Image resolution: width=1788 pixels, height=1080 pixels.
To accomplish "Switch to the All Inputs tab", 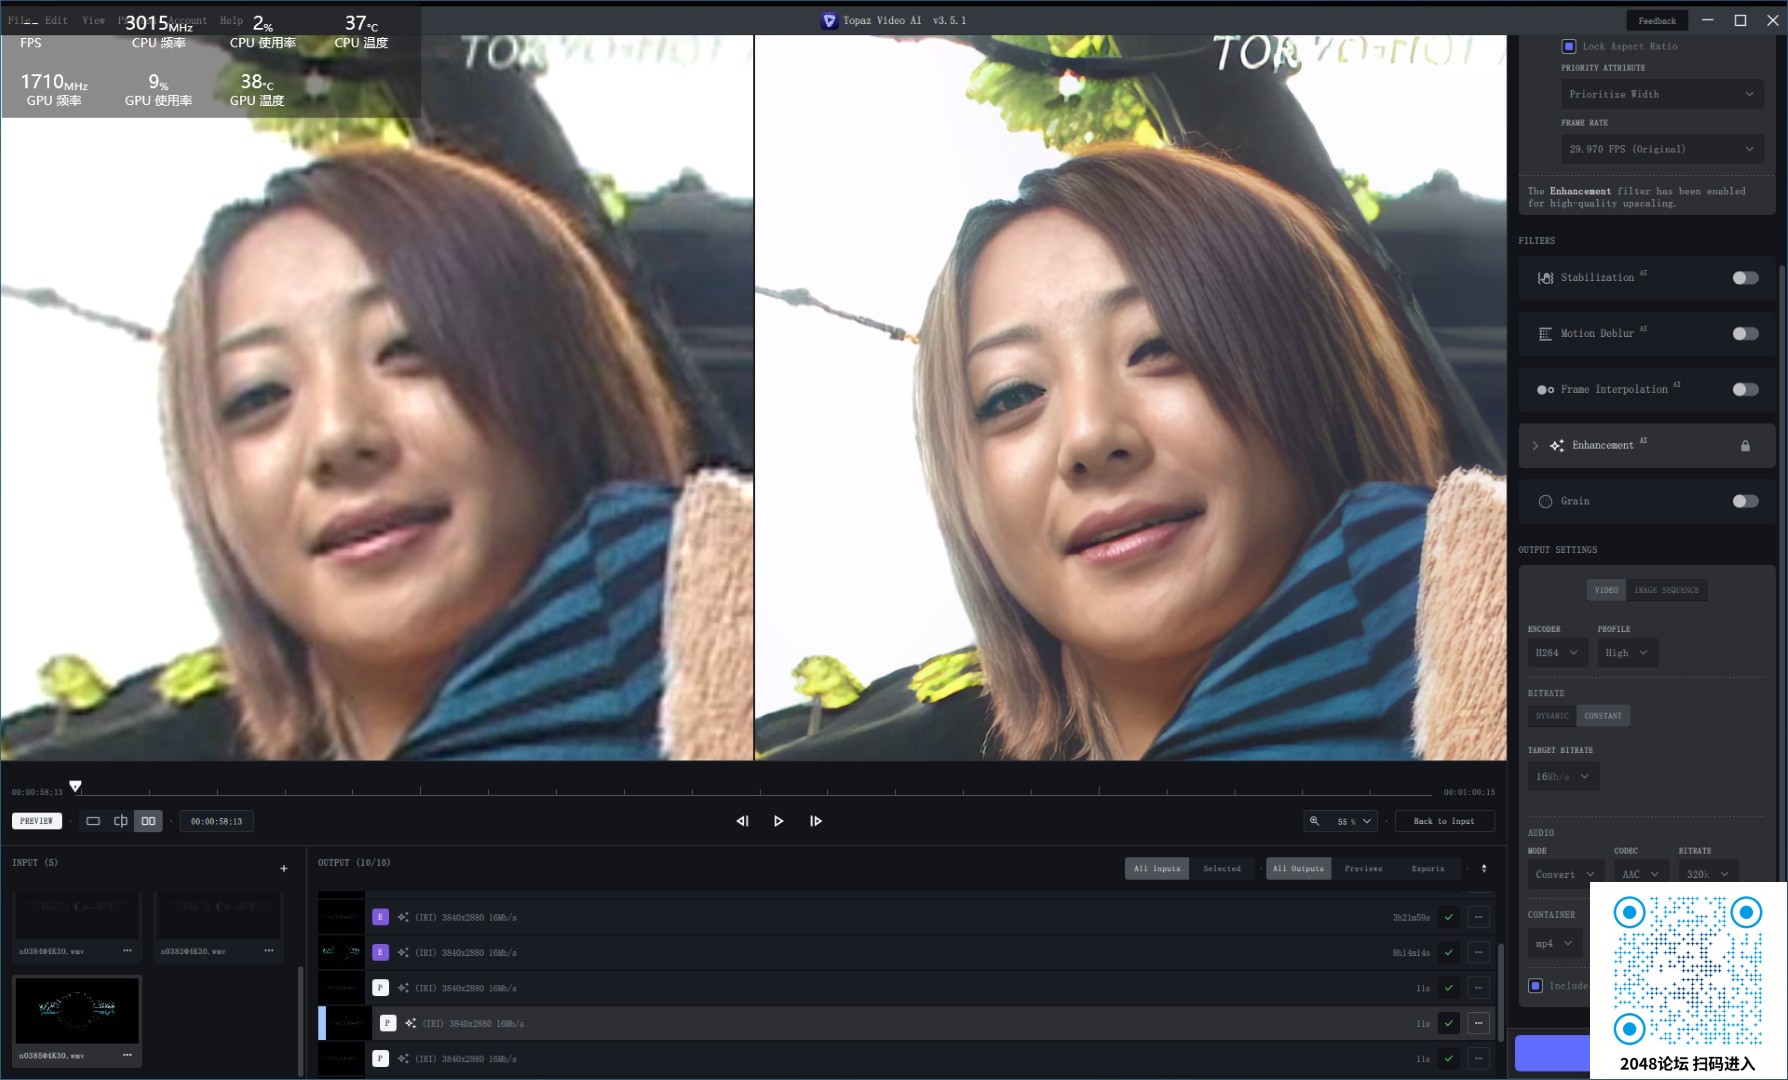I will coord(1157,869).
